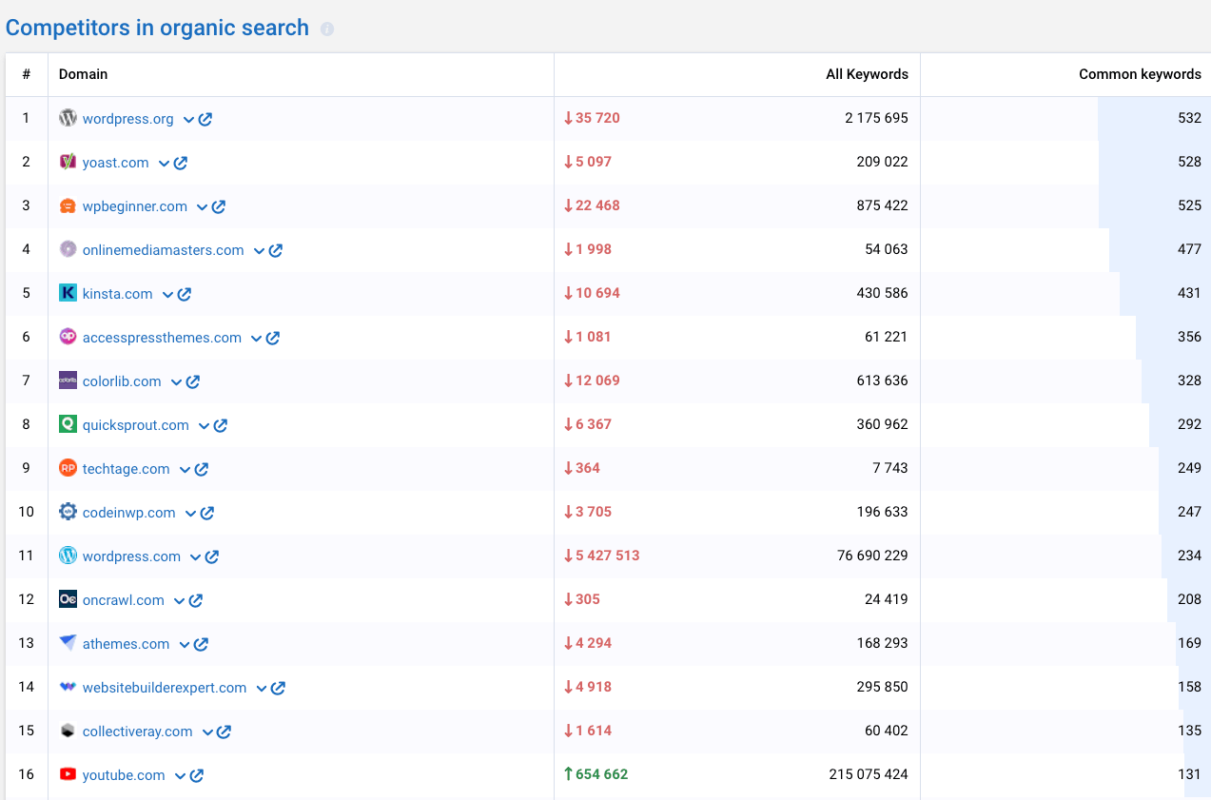Expand the onlinemediamasters.com dropdown chevron
The height and width of the screenshot is (800, 1211).
259,252
